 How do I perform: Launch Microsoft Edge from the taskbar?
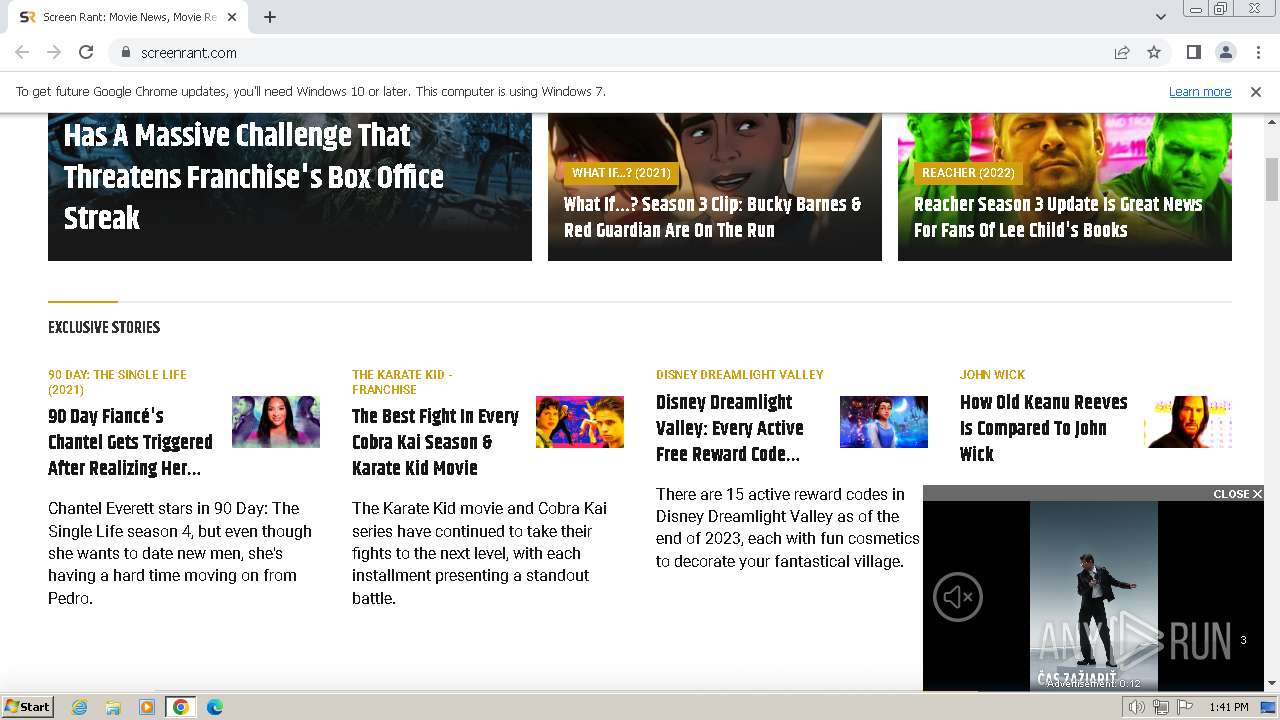215,707
